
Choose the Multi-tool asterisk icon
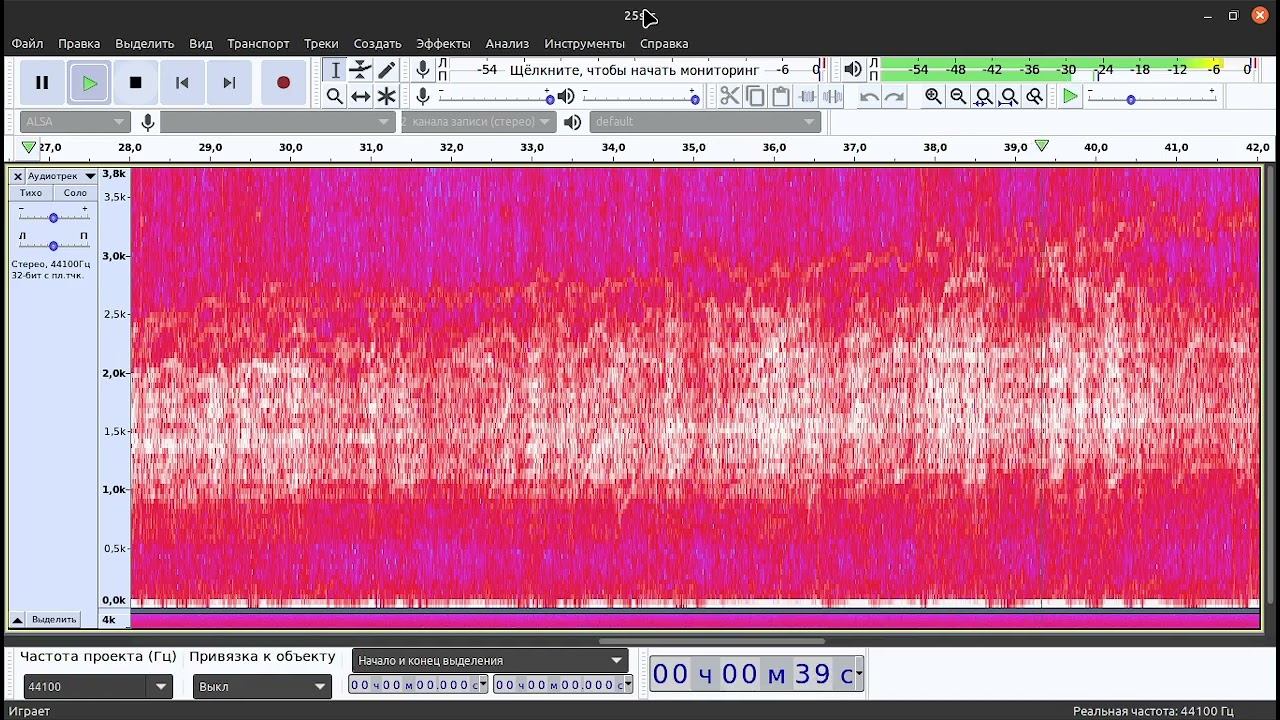[386, 96]
